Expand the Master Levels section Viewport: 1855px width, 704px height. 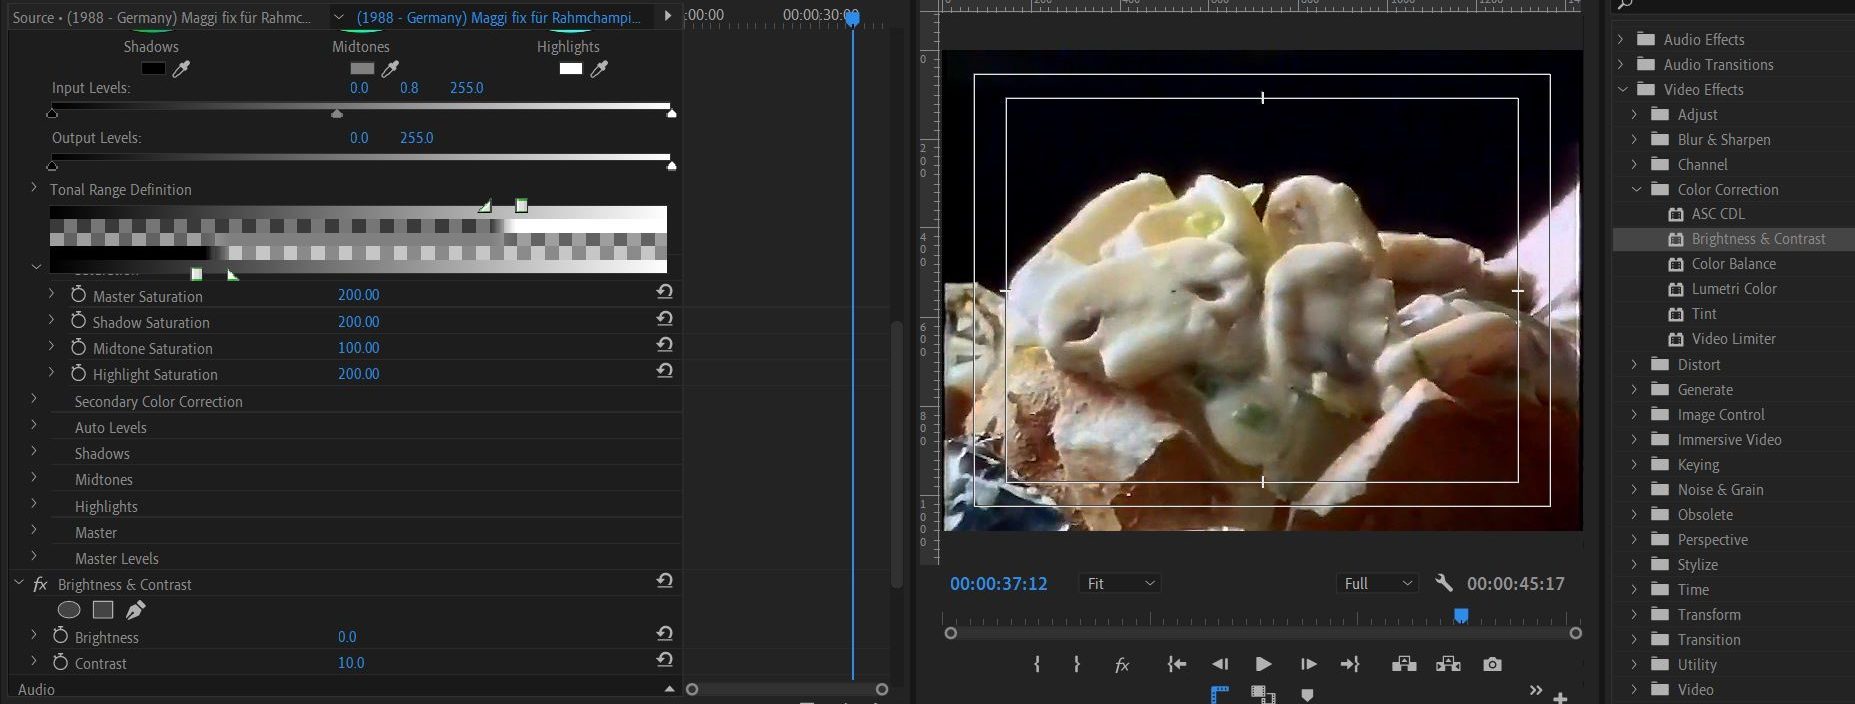(x=34, y=555)
